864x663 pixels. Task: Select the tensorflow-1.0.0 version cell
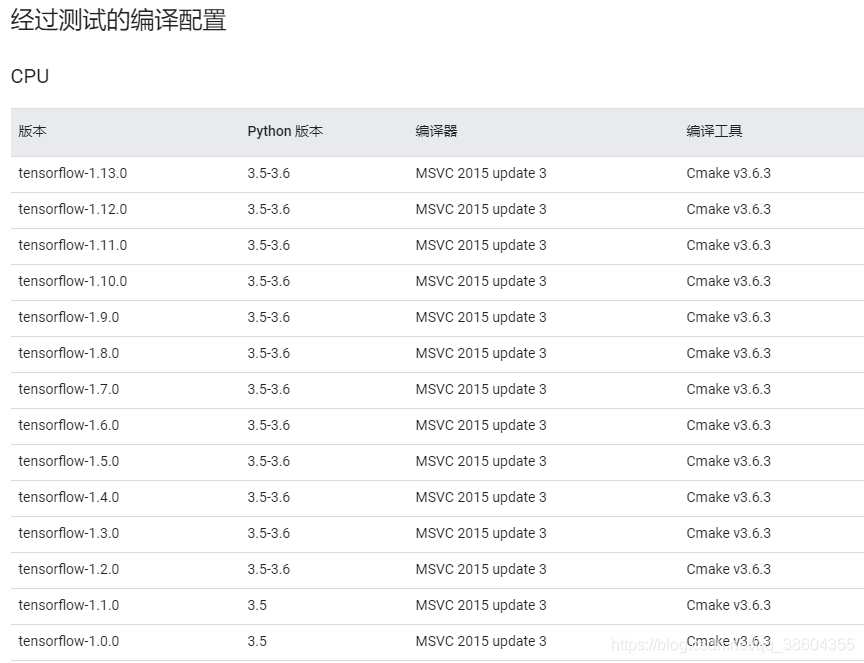[x=69, y=641]
